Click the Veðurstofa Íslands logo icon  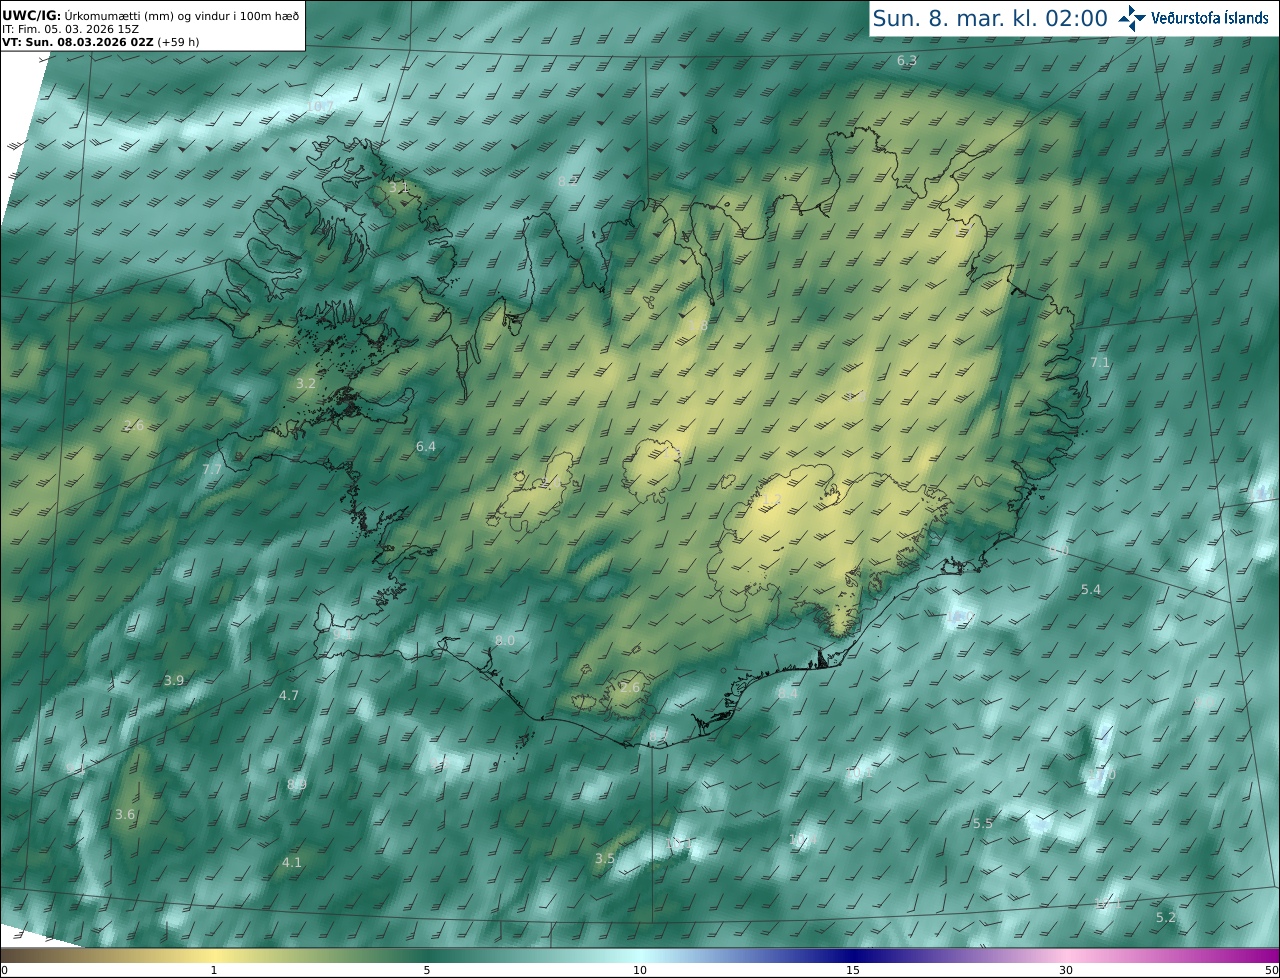1132,18
